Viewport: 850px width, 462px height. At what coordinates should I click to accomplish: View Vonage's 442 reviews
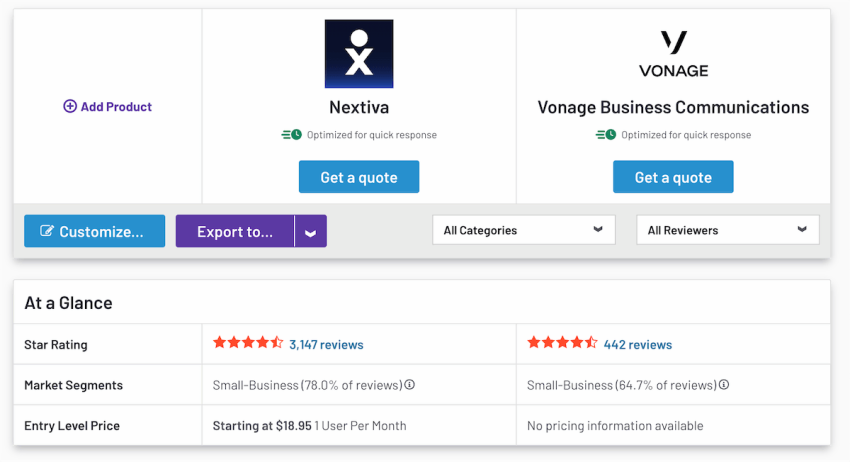click(638, 344)
